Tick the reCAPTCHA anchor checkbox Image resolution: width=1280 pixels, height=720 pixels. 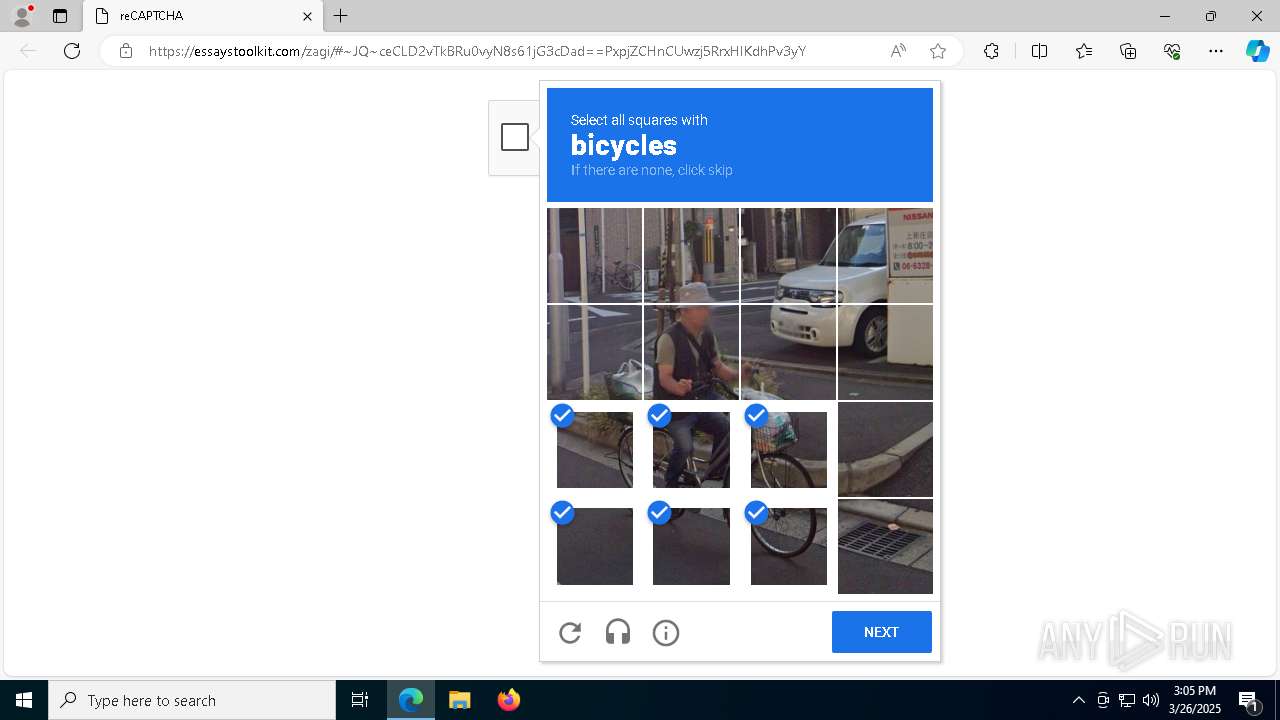pos(515,137)
